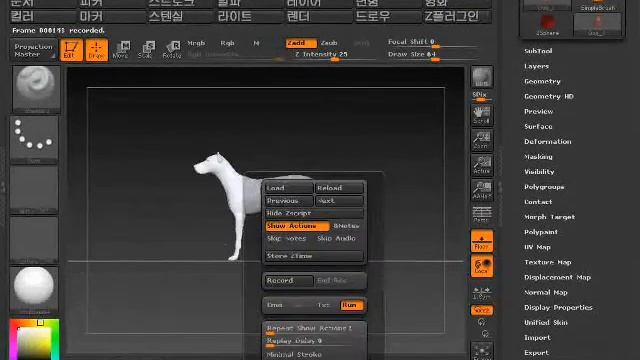Click the L.Sym symmetry icon
This screenshot has width=640, height=360.
tap(482, 293)
